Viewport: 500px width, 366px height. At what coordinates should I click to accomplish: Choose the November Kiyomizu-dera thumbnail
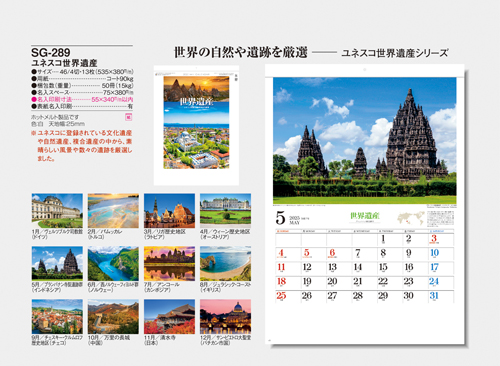169,316
